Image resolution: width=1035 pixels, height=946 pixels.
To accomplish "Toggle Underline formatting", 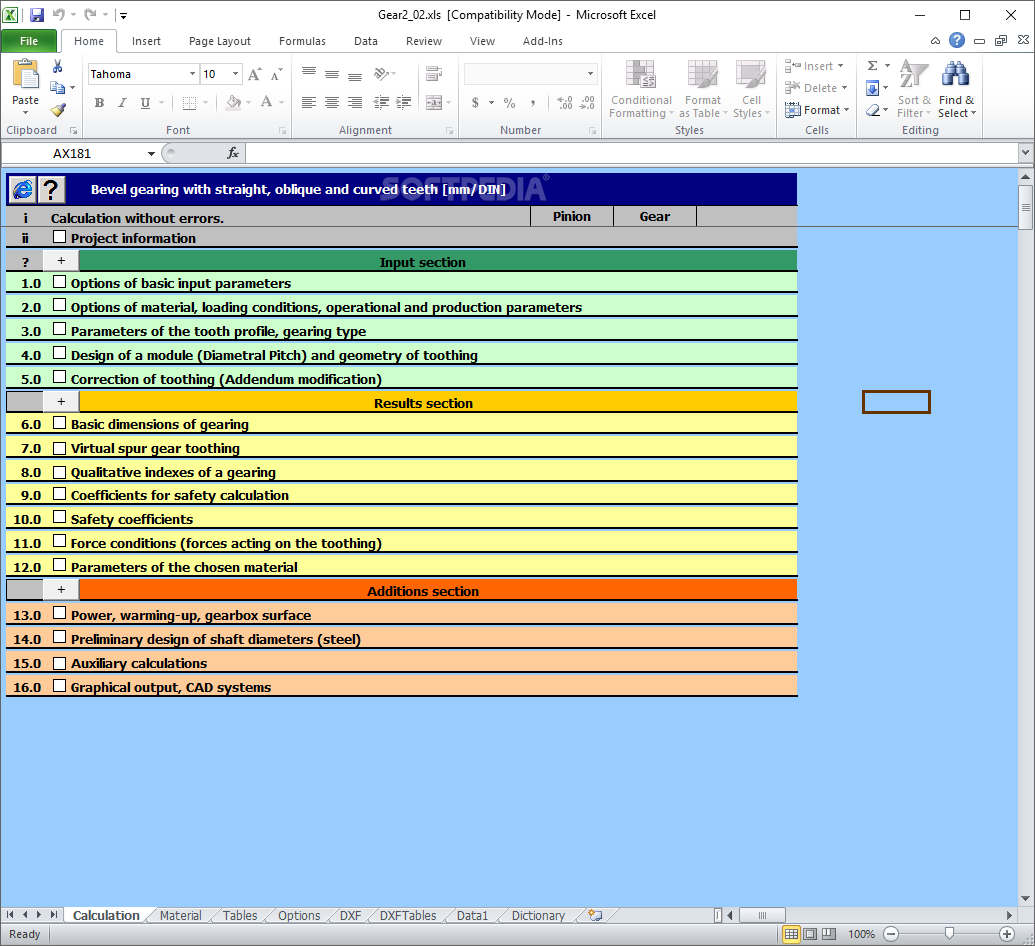I will click(x=145, y=102).
